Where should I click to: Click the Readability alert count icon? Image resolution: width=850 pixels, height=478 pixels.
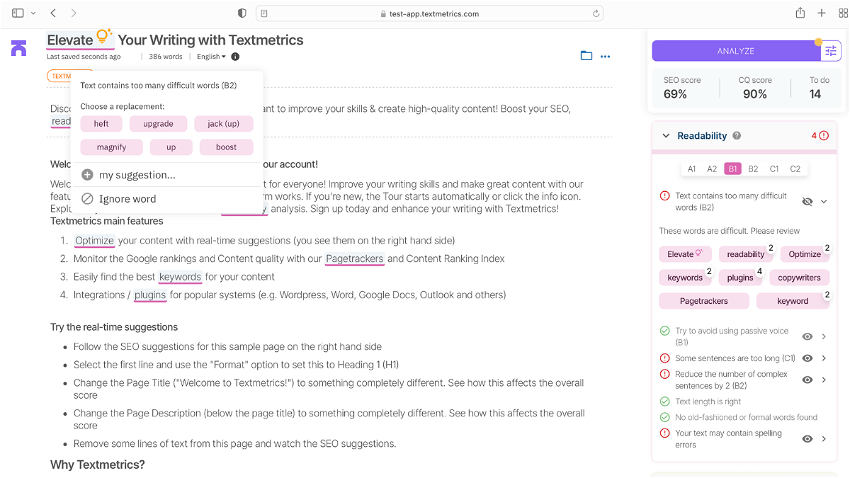[x=823, y=135]
